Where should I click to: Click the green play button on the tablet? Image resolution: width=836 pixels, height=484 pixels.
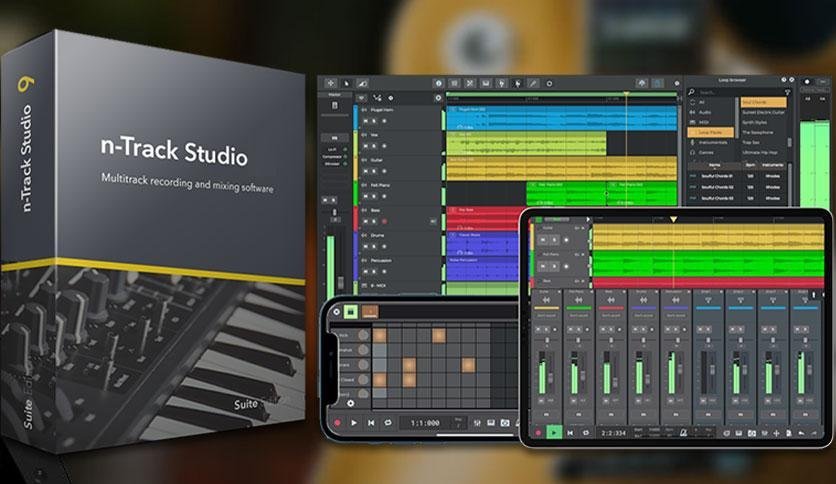click(553, 432)
